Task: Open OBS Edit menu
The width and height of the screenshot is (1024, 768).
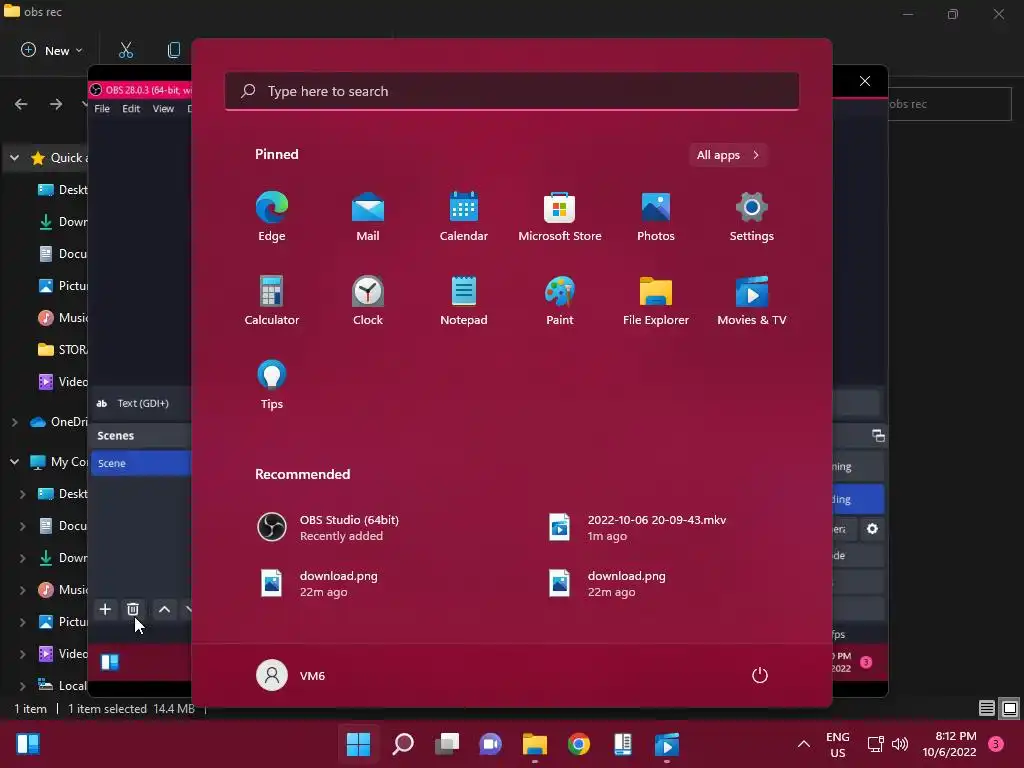Action: point(131,109)
